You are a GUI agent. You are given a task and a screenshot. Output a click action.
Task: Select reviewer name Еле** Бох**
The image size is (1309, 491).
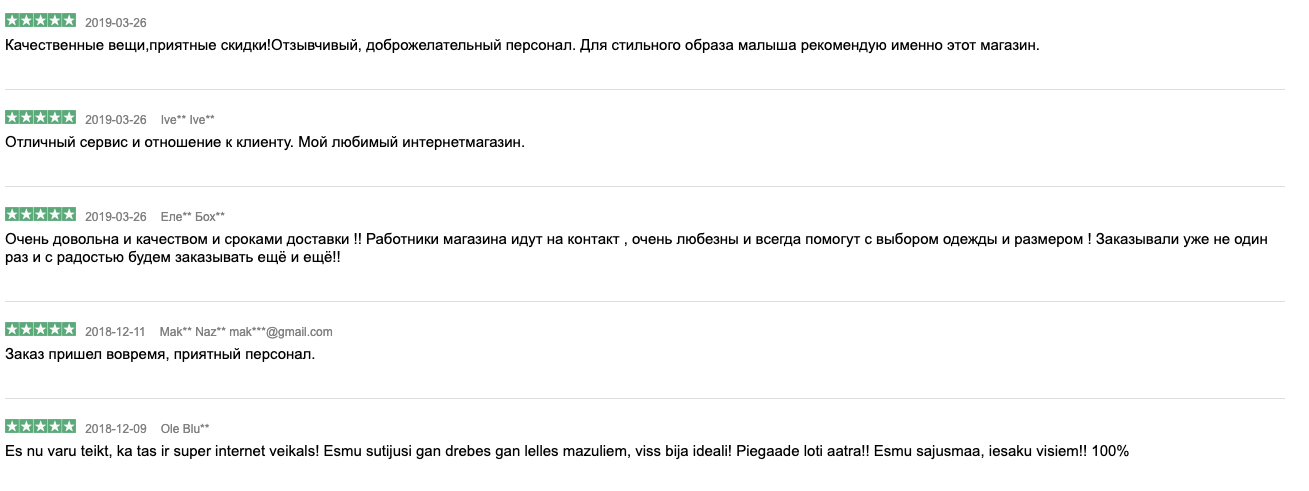point(193,216)
